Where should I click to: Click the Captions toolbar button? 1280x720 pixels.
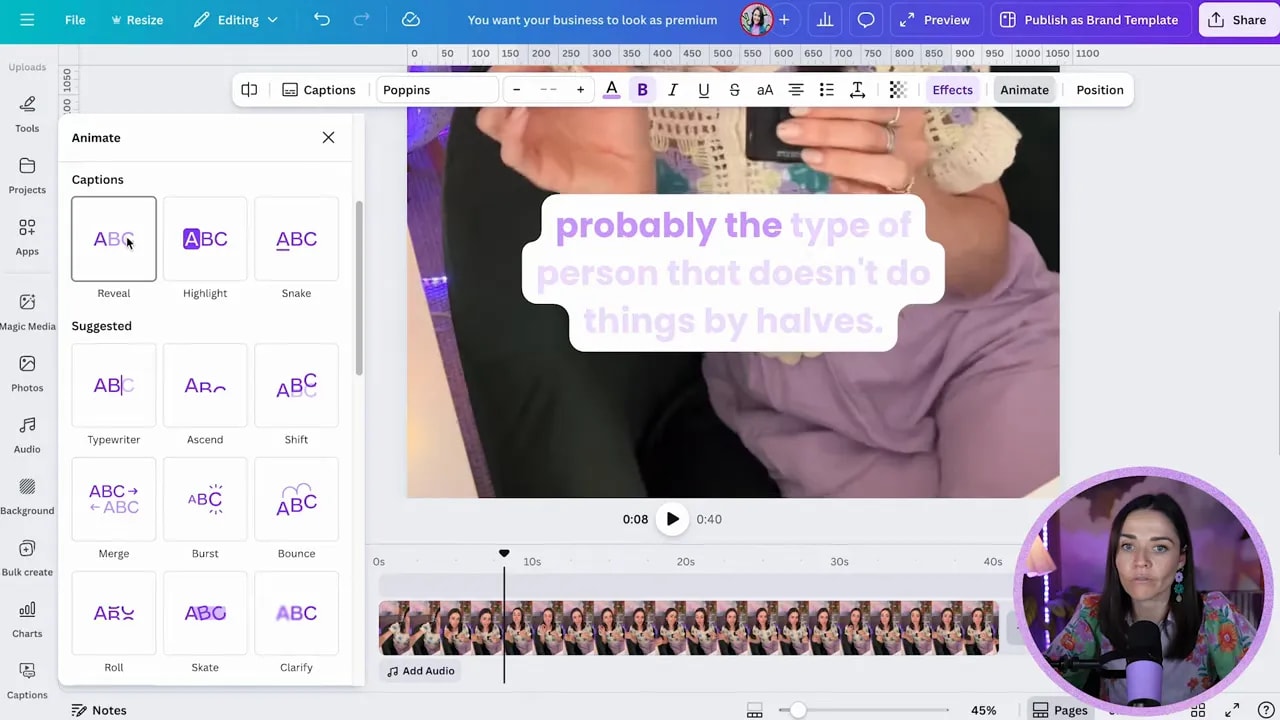point(319,90)
